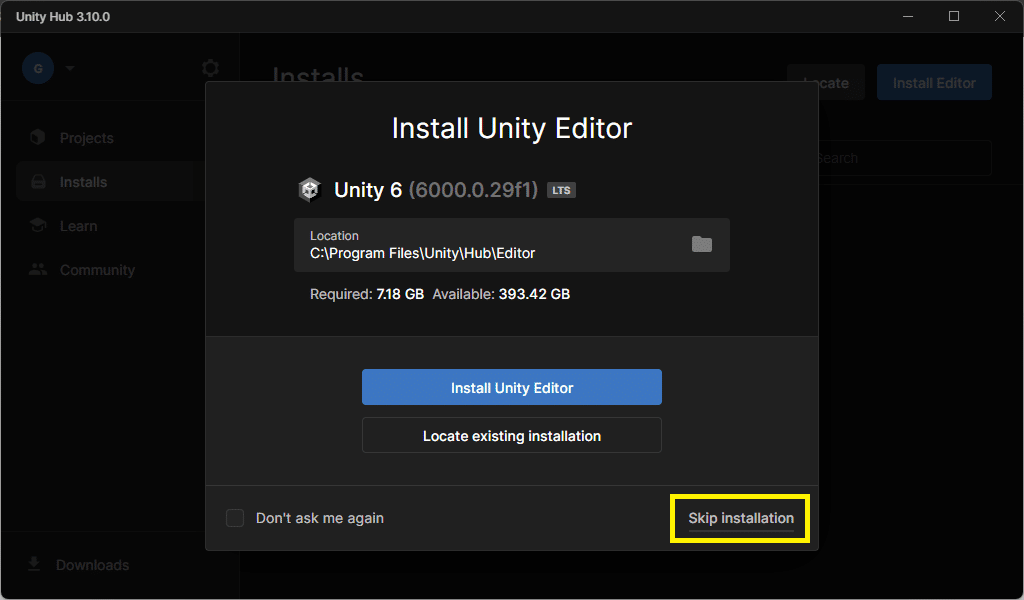Click the Locate button near top
Image resolution: width=1024 pixels, height=600 pixels.
(826, 82)
